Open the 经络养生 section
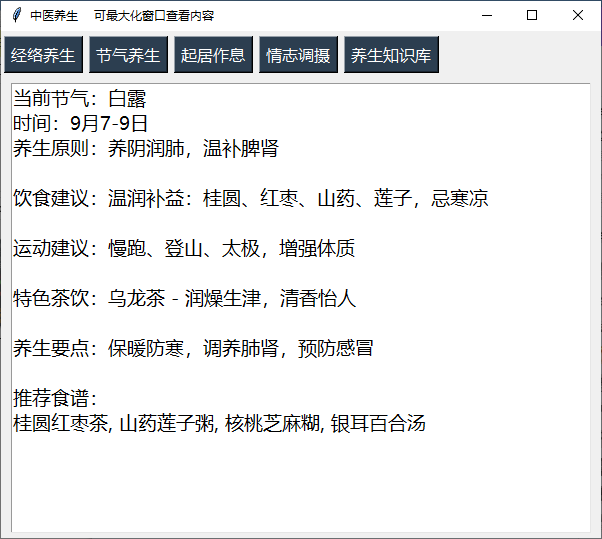Screen dimensions: 602x539 point(44,55)
